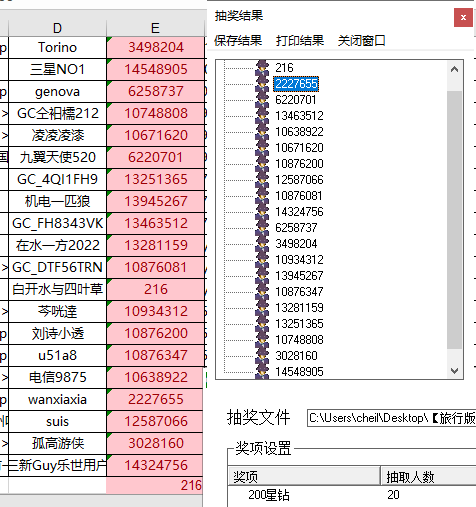The height and width of the screenshot is (507, 476).
Task: Click the GC_DTF56TRN cell
Action: click(x=57, y=267)
